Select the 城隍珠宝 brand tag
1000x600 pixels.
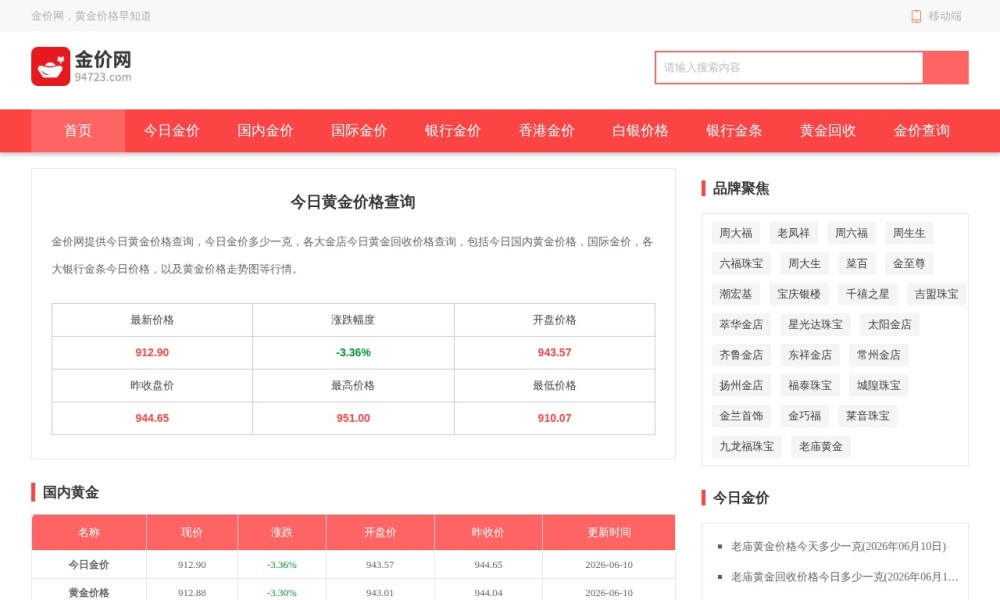pyautogui.click(x=878, y=385)
